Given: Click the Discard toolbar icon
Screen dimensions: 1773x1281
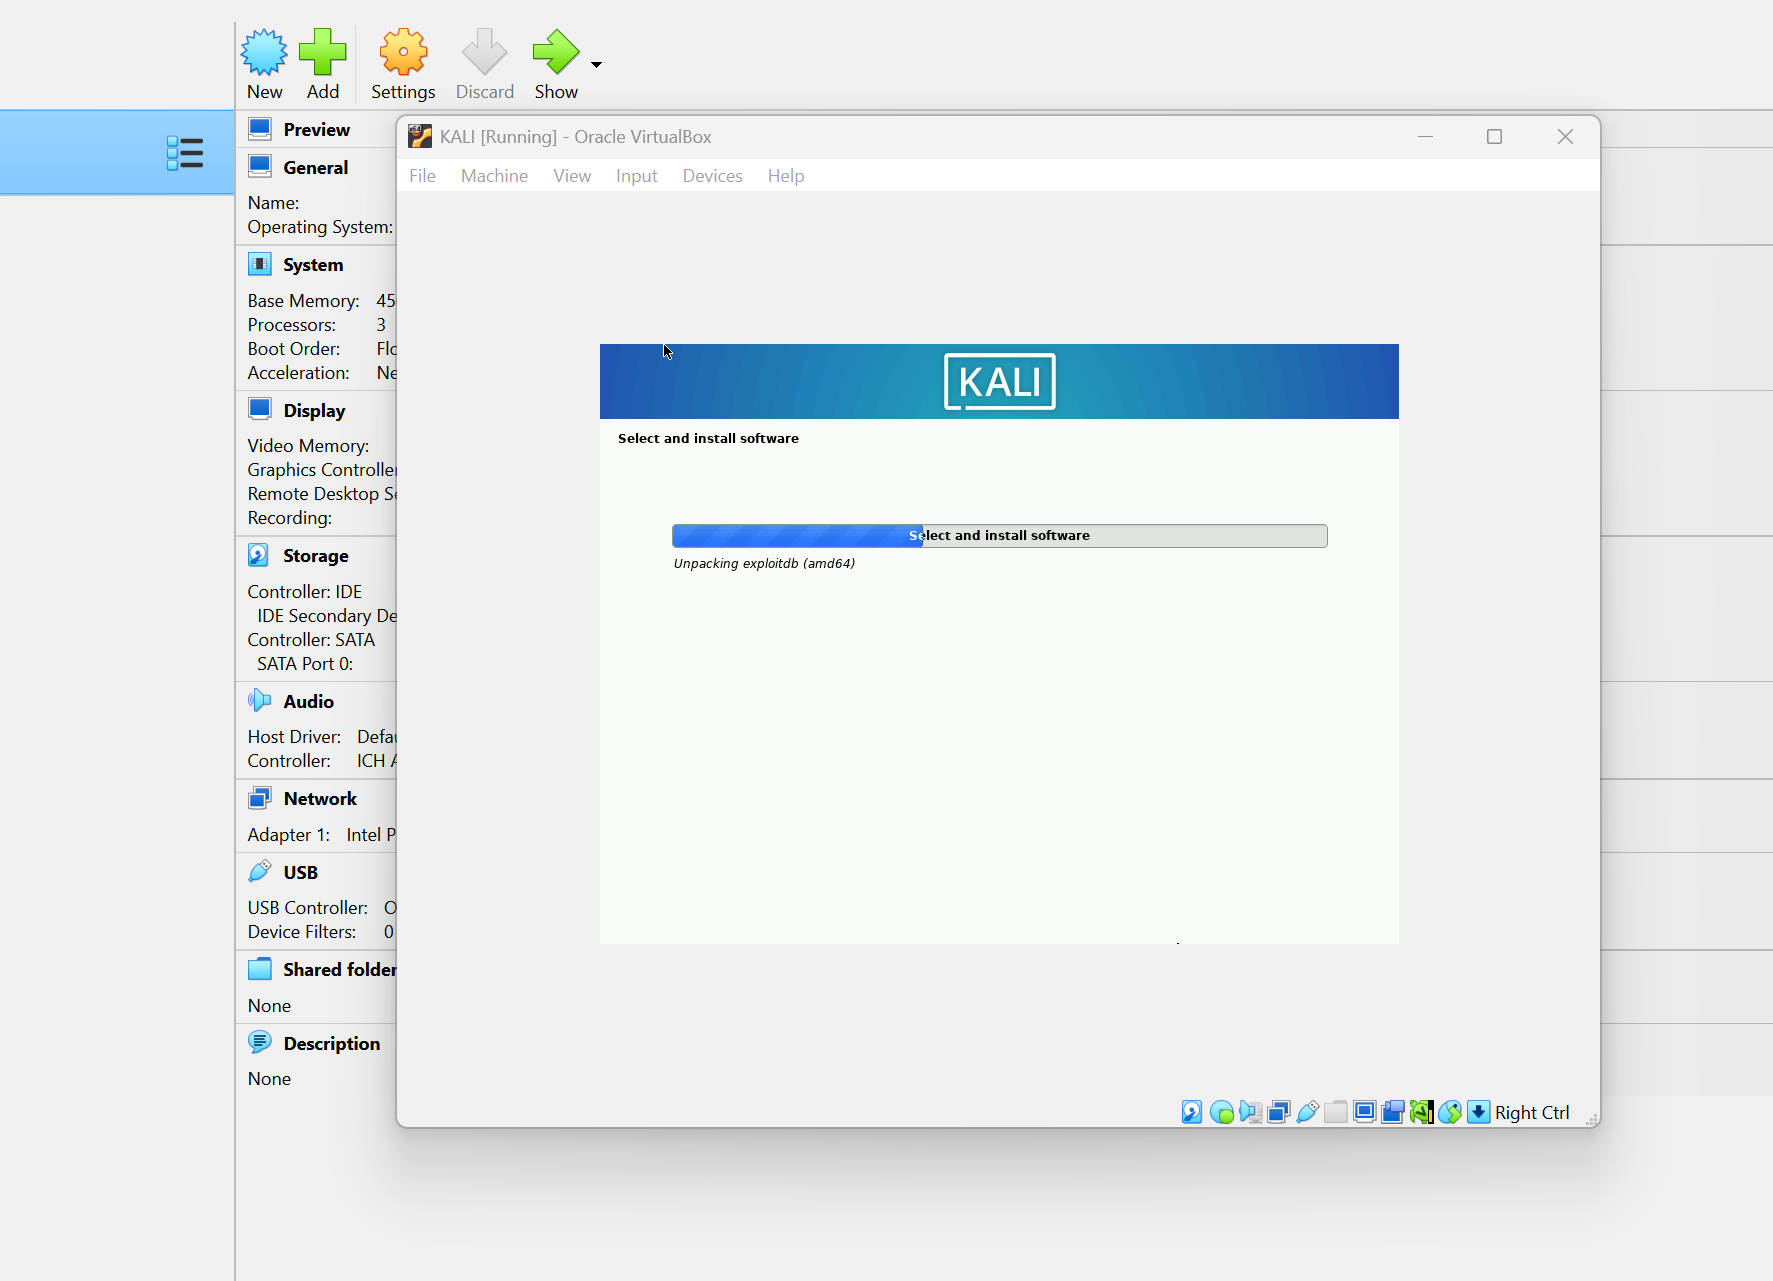Looking at the screenshot, I should point(485,52).
